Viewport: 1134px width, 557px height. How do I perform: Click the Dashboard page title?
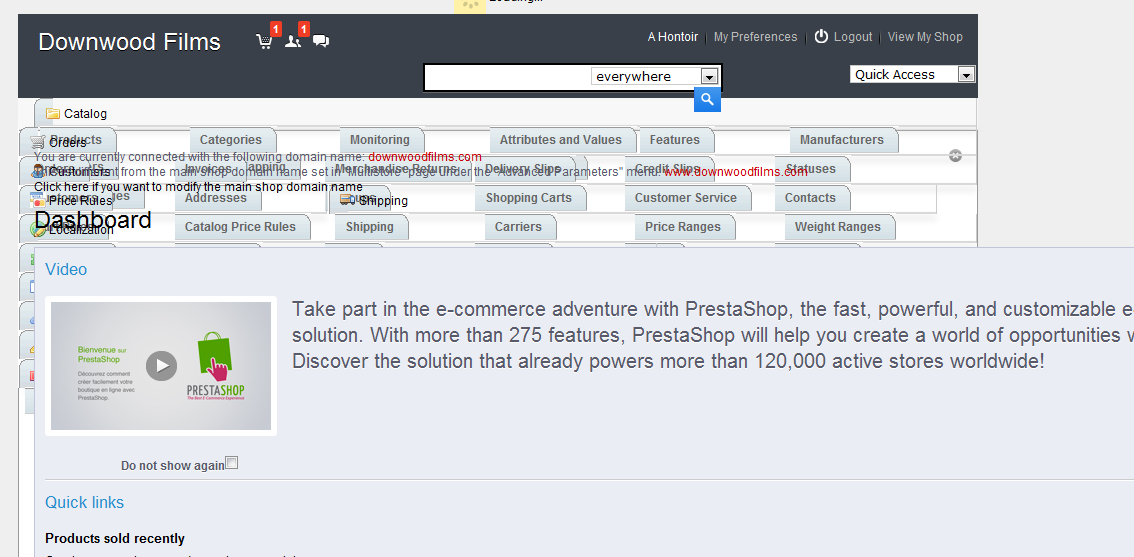(x=93, y=220)
